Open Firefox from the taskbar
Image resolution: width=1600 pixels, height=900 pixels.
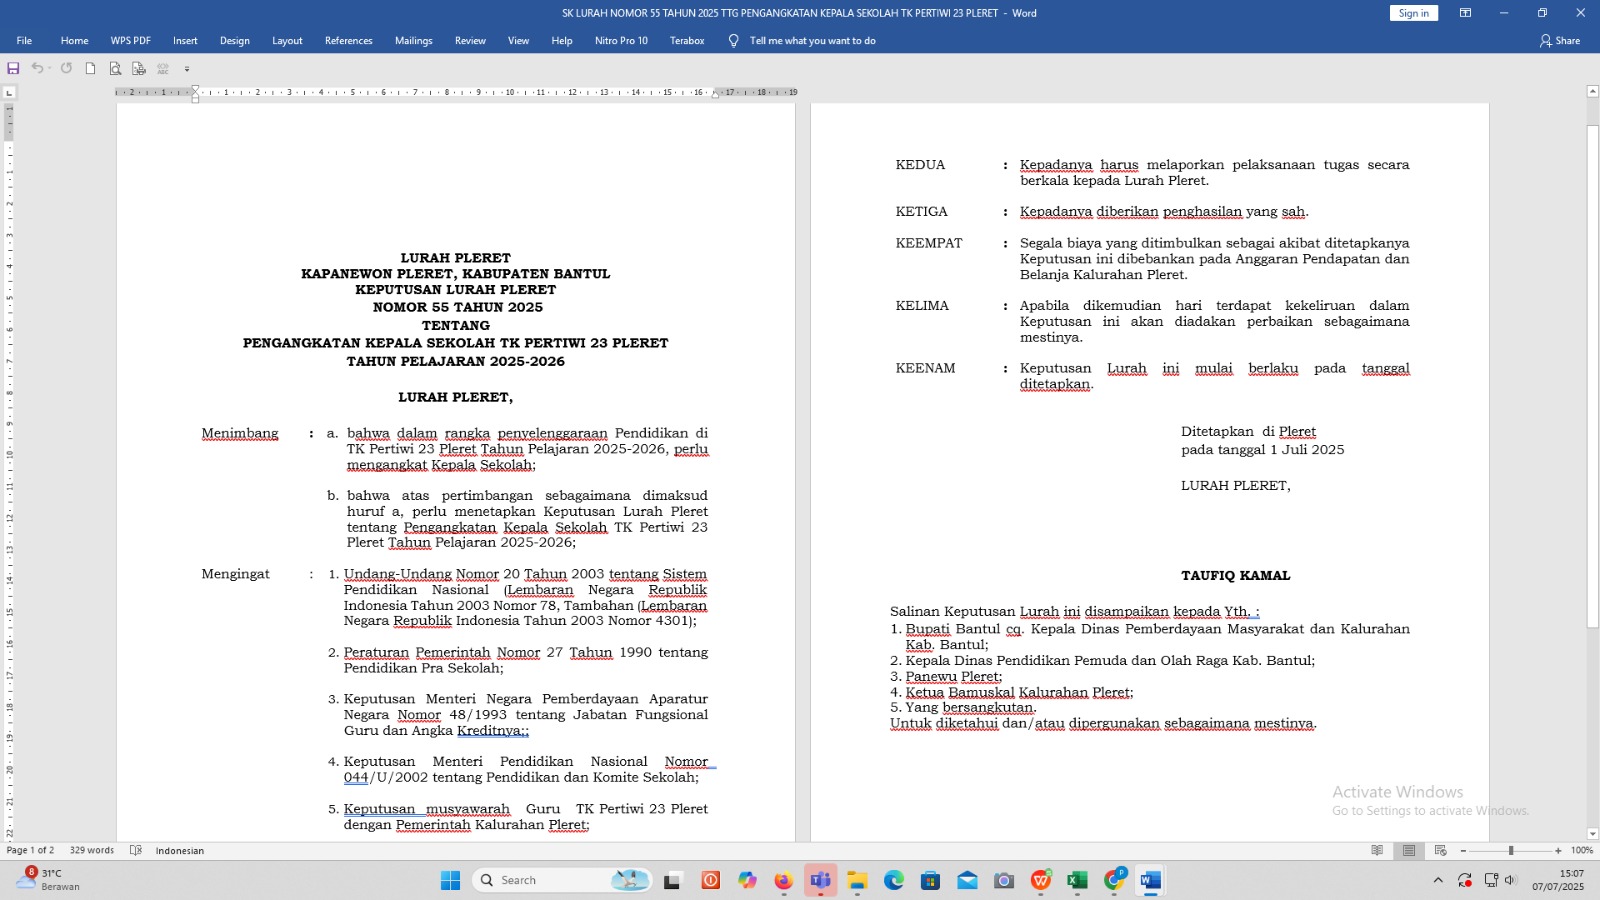pos(783,880)
